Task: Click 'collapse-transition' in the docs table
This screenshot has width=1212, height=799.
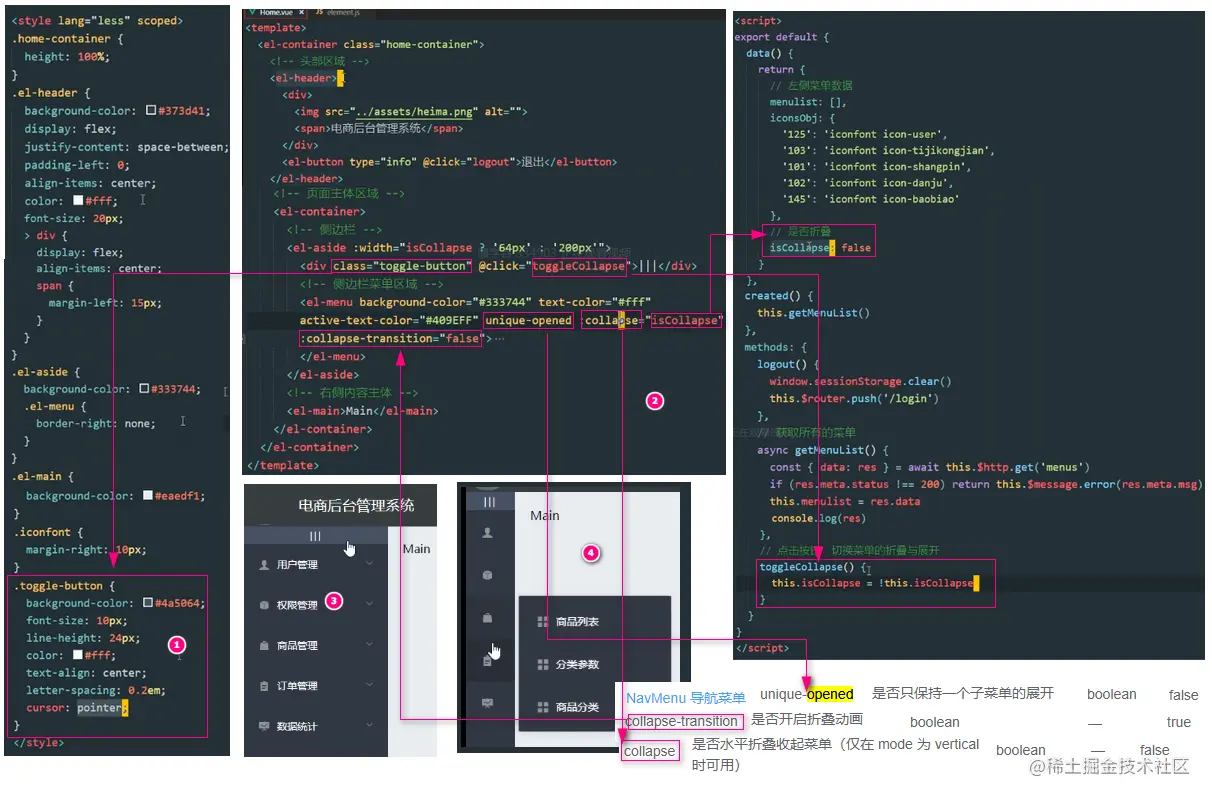Action: pos(684,721)
